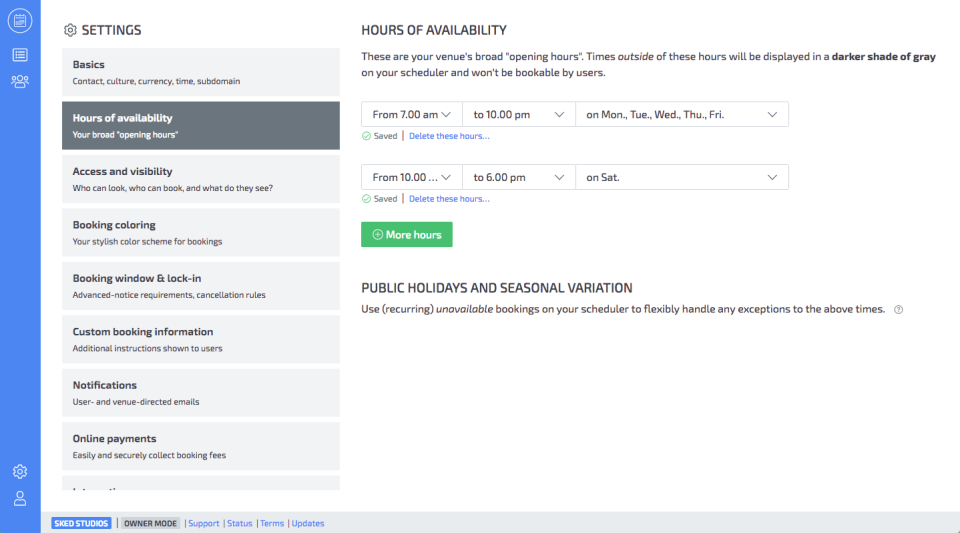Click the HOURS OF AVAILABILITY heading
Viewport: 960px width, 533px height.
click(433, 30)
